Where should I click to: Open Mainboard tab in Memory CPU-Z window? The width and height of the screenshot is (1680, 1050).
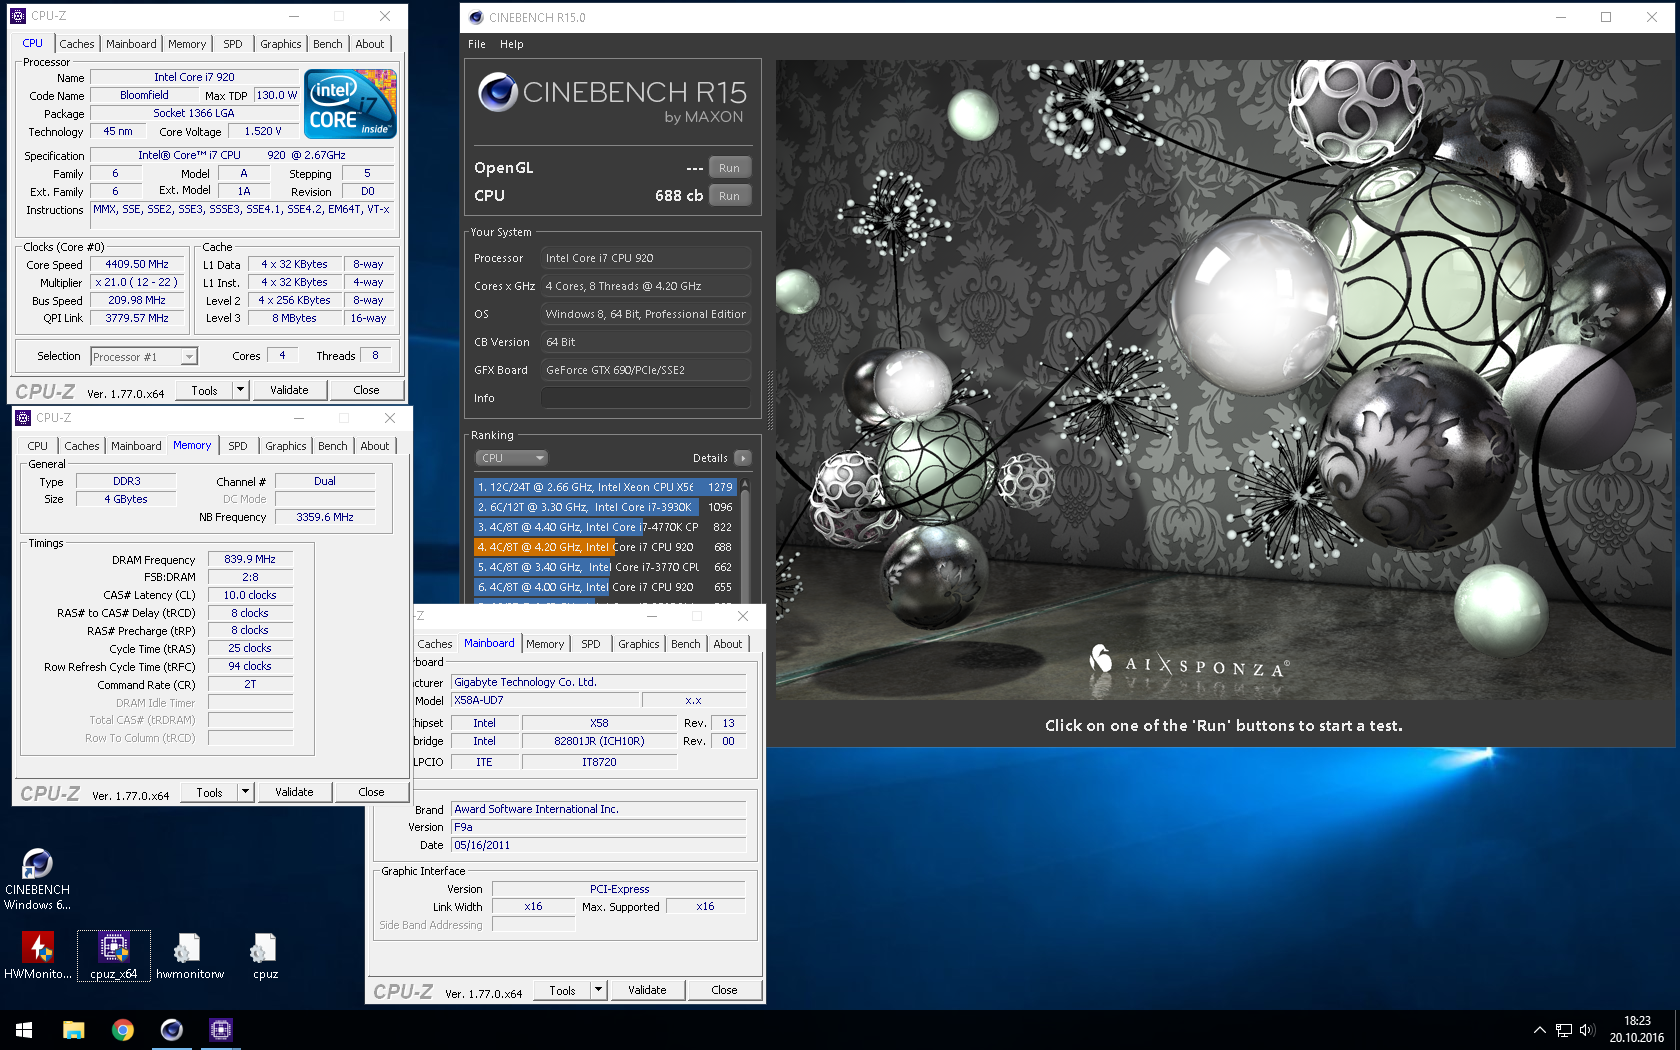136,446
